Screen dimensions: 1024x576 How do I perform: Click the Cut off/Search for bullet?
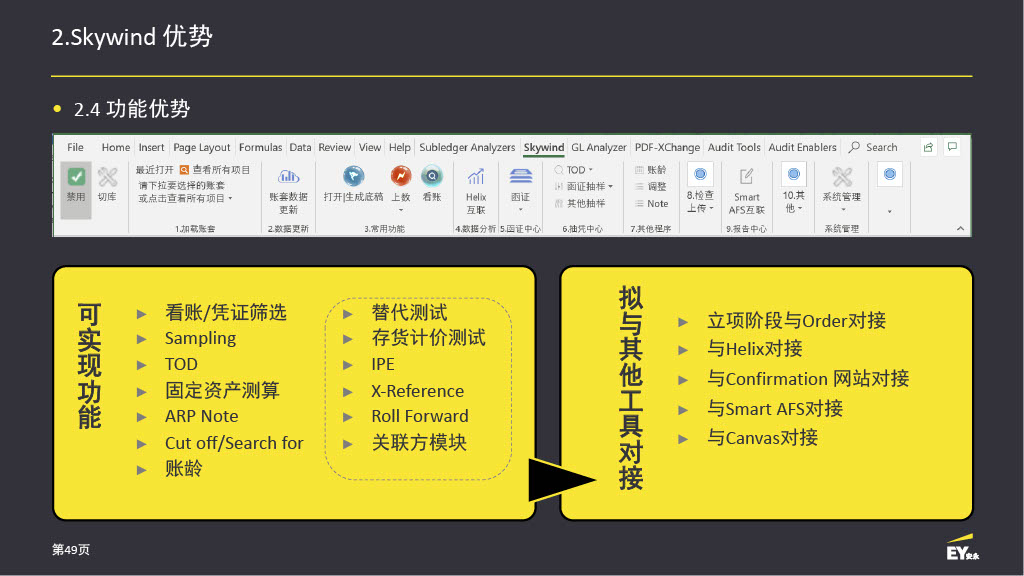point(234,443)
